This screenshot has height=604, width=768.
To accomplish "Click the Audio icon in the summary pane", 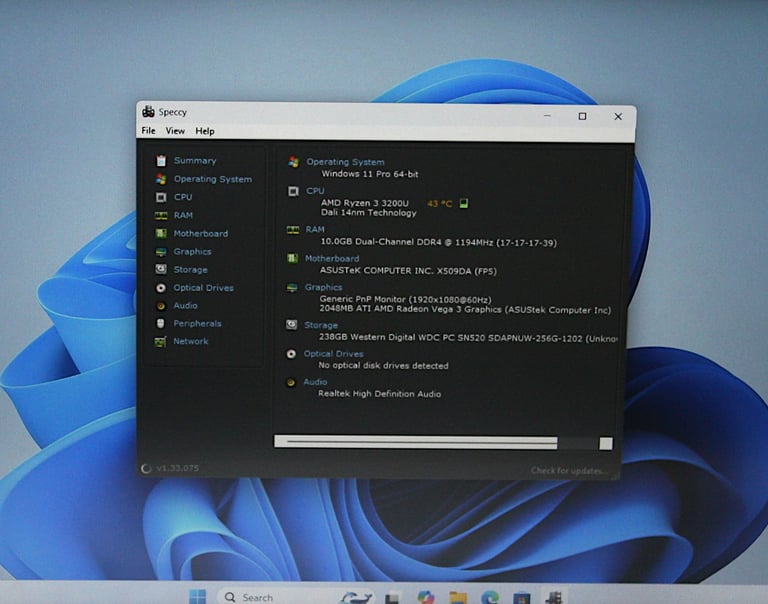I will click(x=291, y=382).
